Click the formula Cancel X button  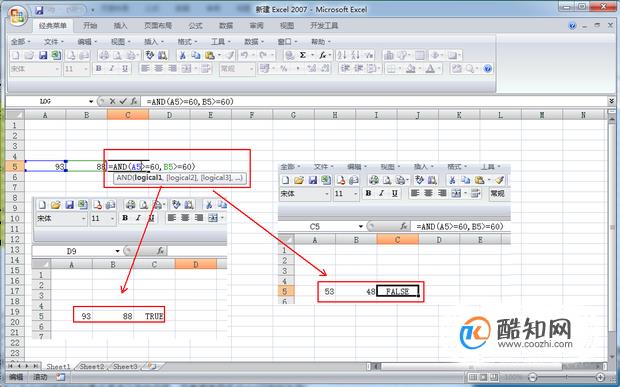pos(112,102)
